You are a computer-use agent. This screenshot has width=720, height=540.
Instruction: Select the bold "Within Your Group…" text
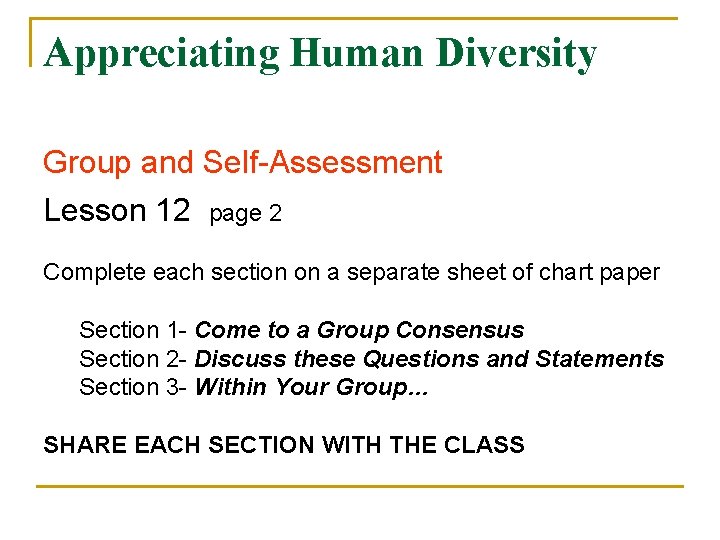point(311,387)
